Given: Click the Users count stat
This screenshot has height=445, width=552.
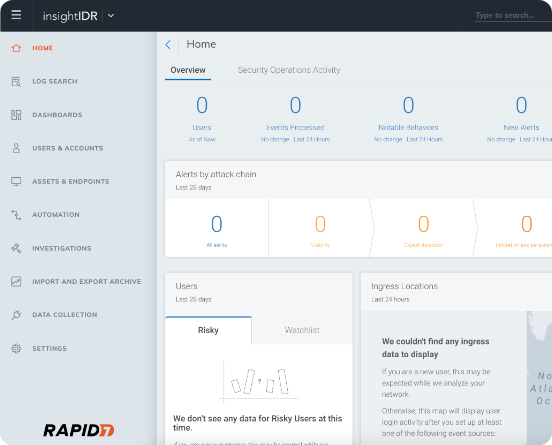Looking at the screenshot, I should tap(202, 119).
